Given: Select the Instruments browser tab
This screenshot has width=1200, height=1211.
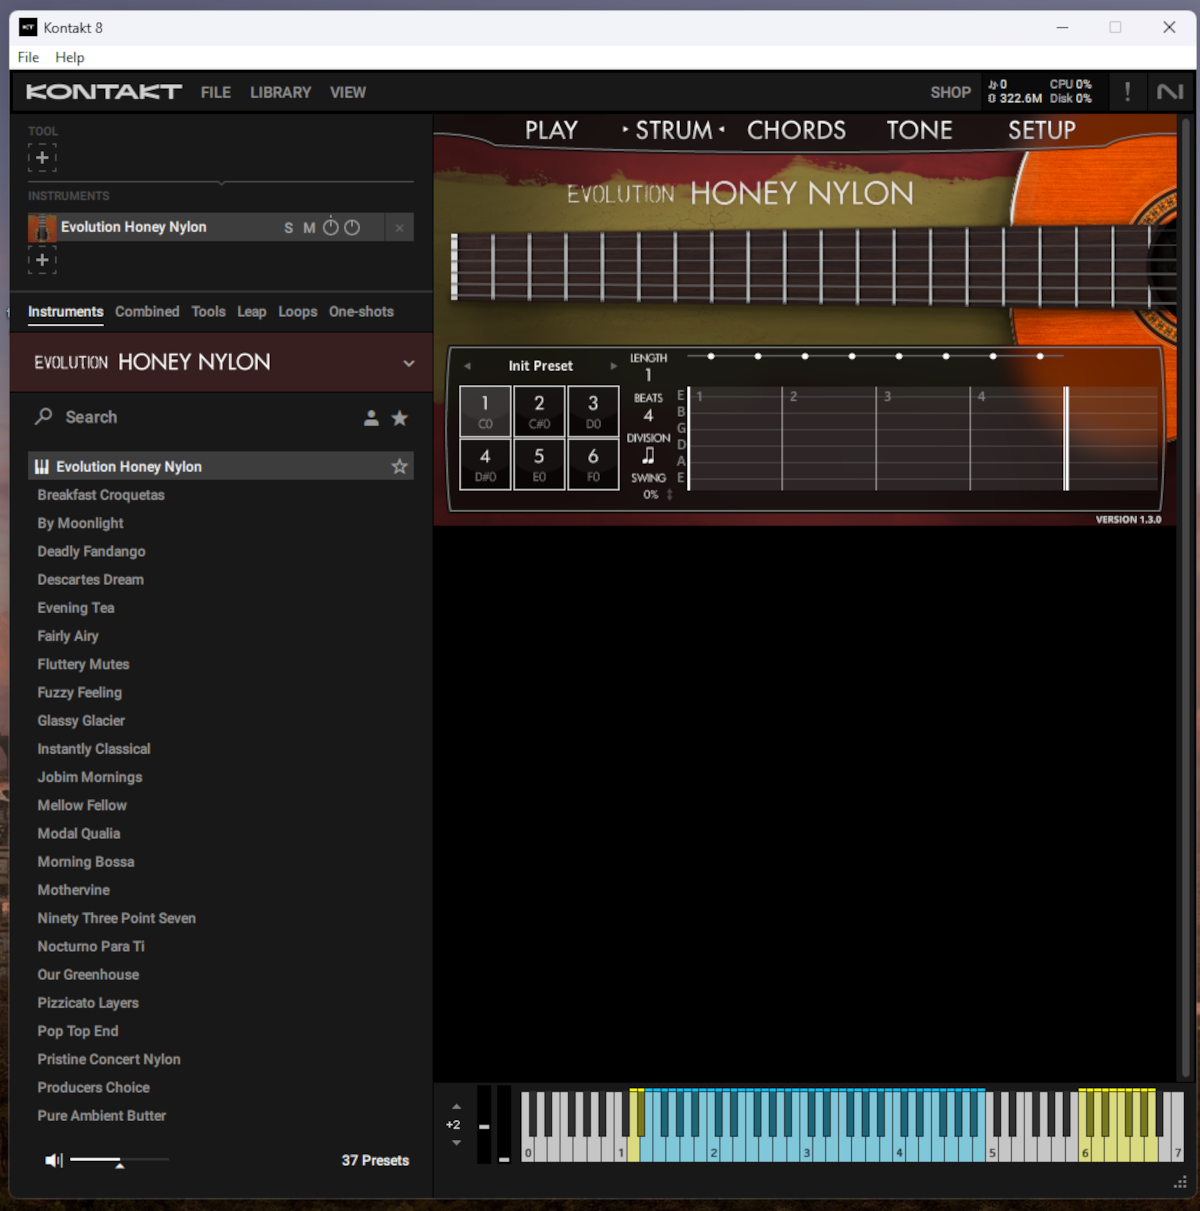Looking at the screenshot, I should (65, 312).
